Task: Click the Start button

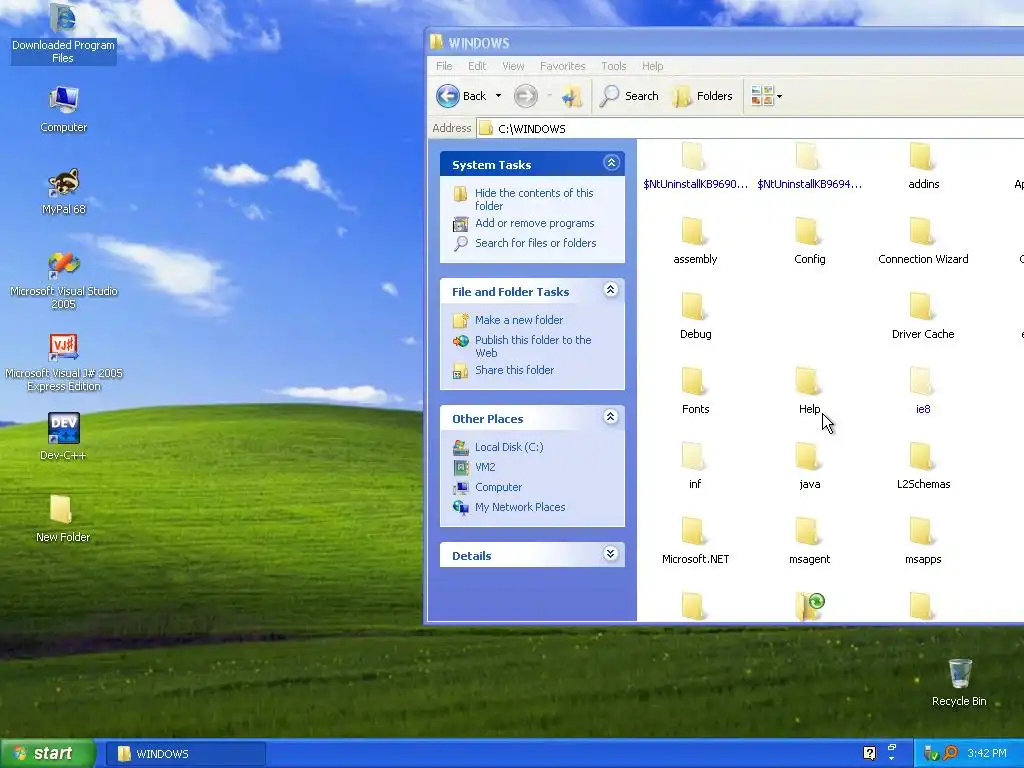Action: [48, 753]
